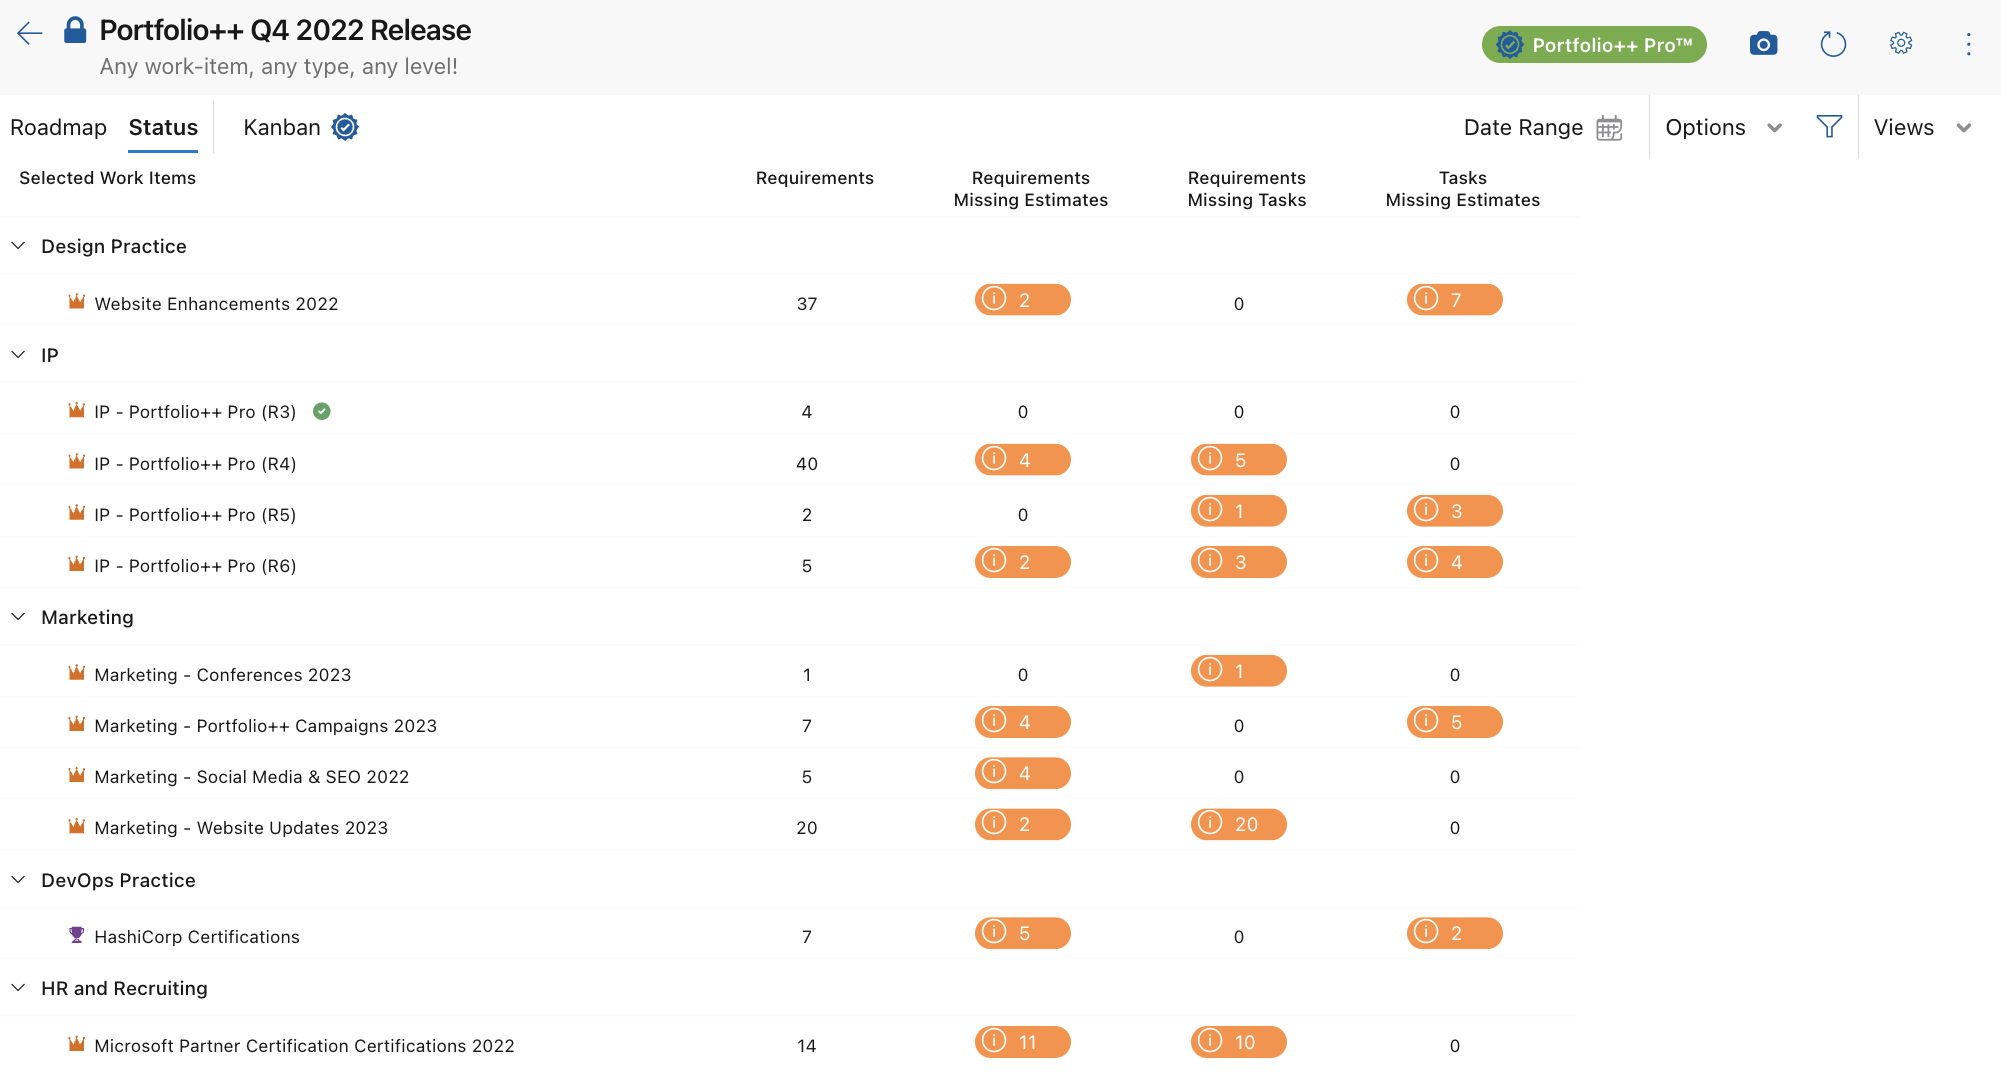Open the vertical three-dot menu
Screen dimensions: 2001x1079
1967,44
